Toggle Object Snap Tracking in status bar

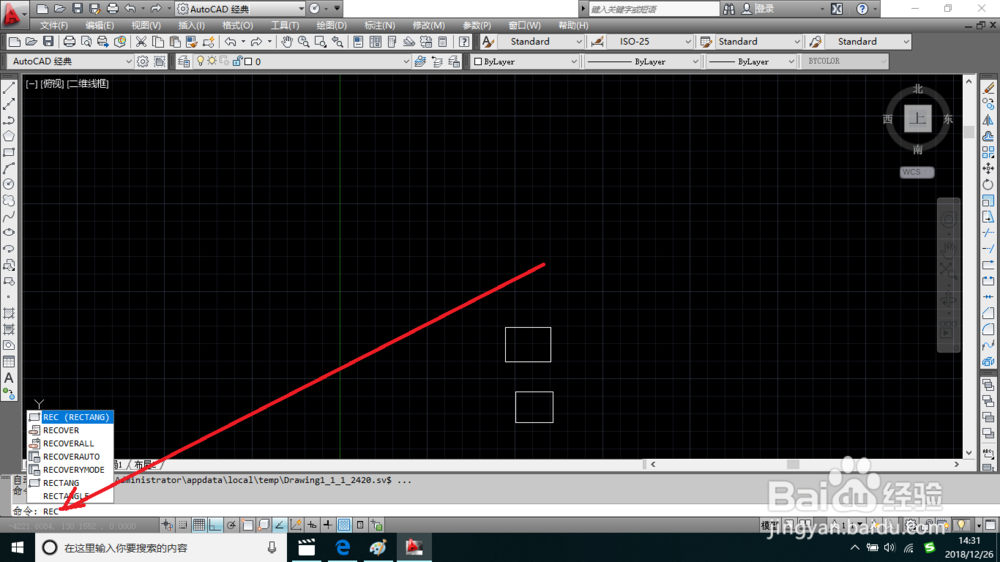pyautogui.click(x=279, y=525)
